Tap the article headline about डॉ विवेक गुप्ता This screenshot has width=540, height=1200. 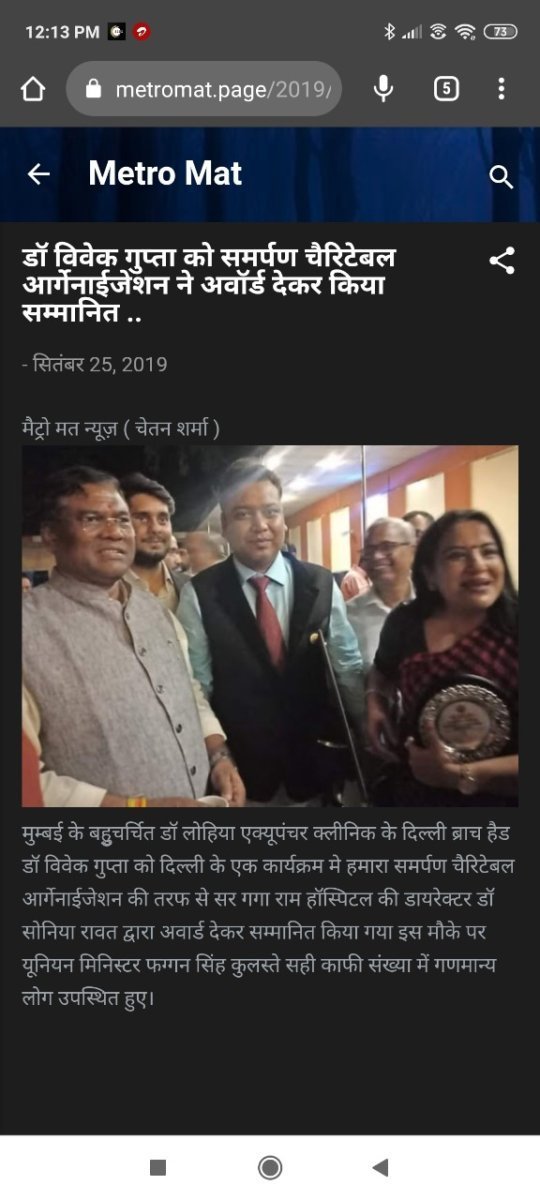click(209, 285)
